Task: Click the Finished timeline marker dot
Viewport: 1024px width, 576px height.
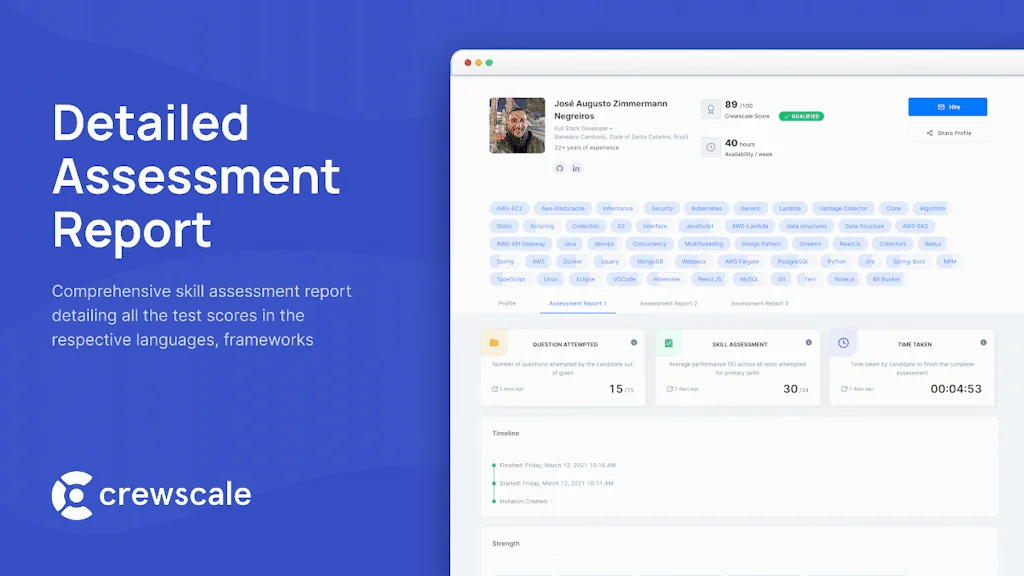Action: [x=494, y=466]
